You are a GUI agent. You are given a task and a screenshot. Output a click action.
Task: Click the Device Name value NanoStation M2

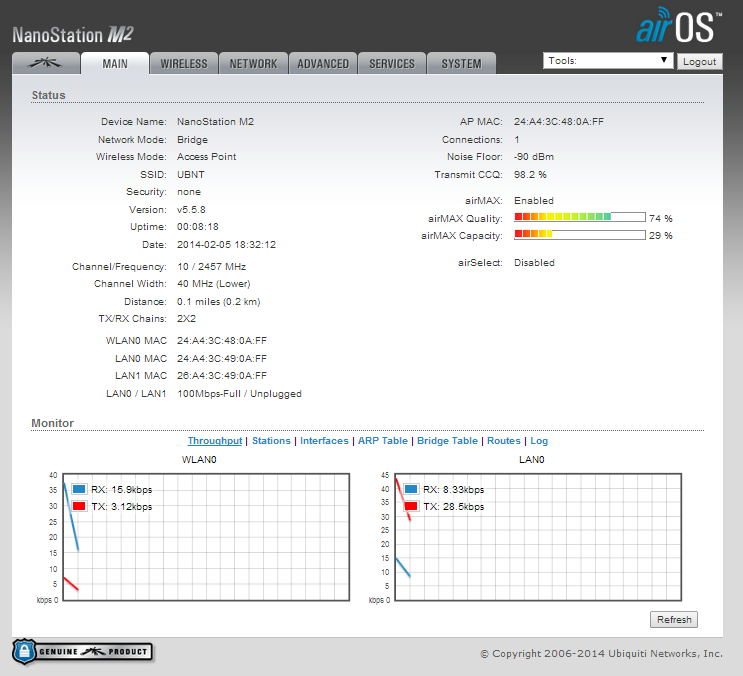click(x=216, y=122)
